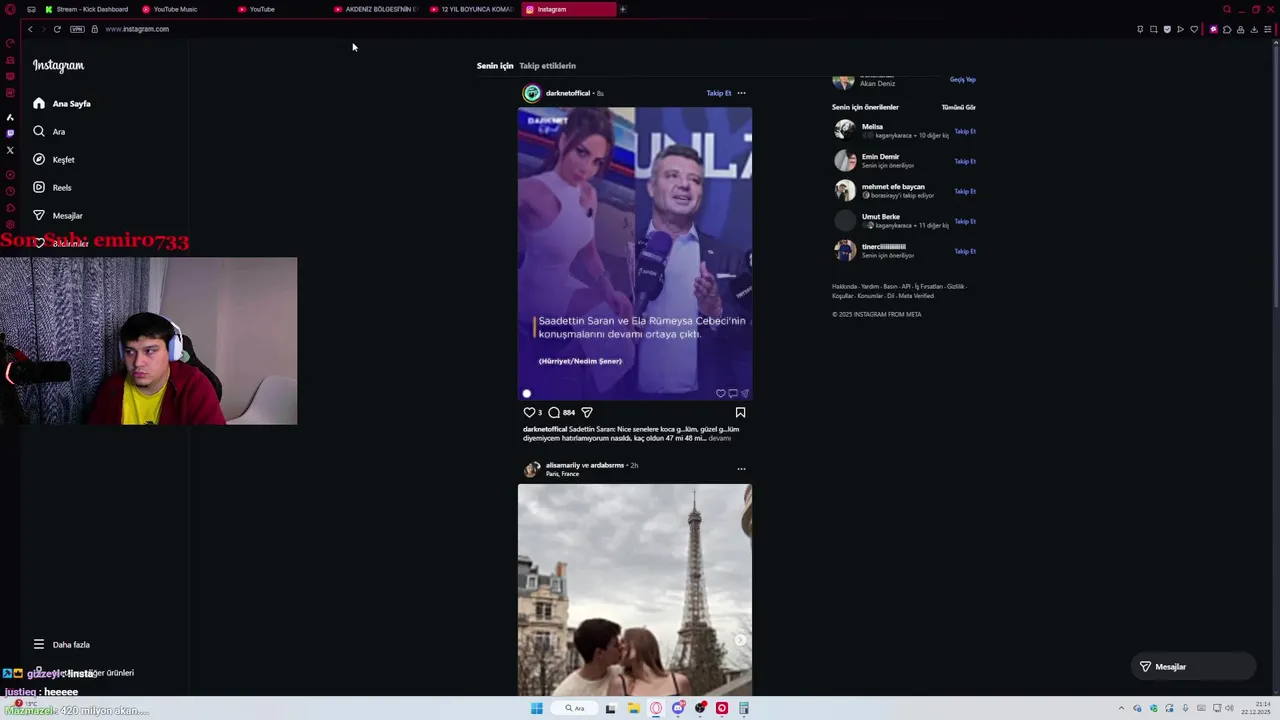
Task: Click the taskbar Ara search box
Action: pos(575,708)
